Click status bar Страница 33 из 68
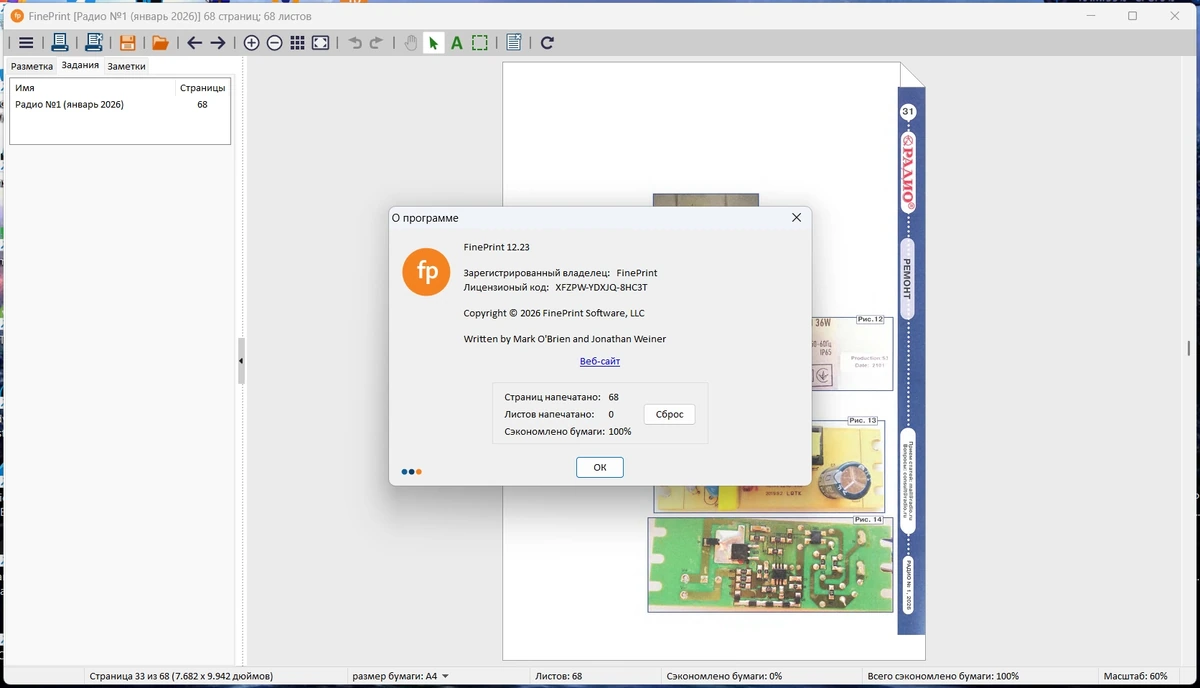 (181, 676)
